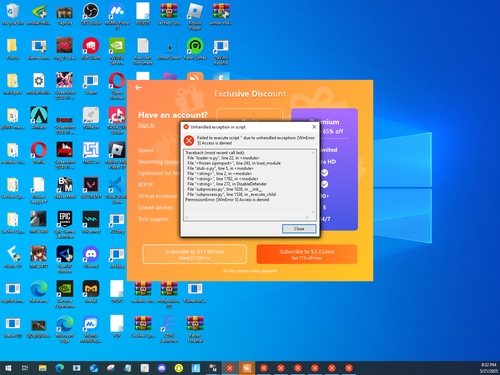Click Subscribe to $11.99/mo button
Viewport: 500px width, 375px height.
[195, 254]
